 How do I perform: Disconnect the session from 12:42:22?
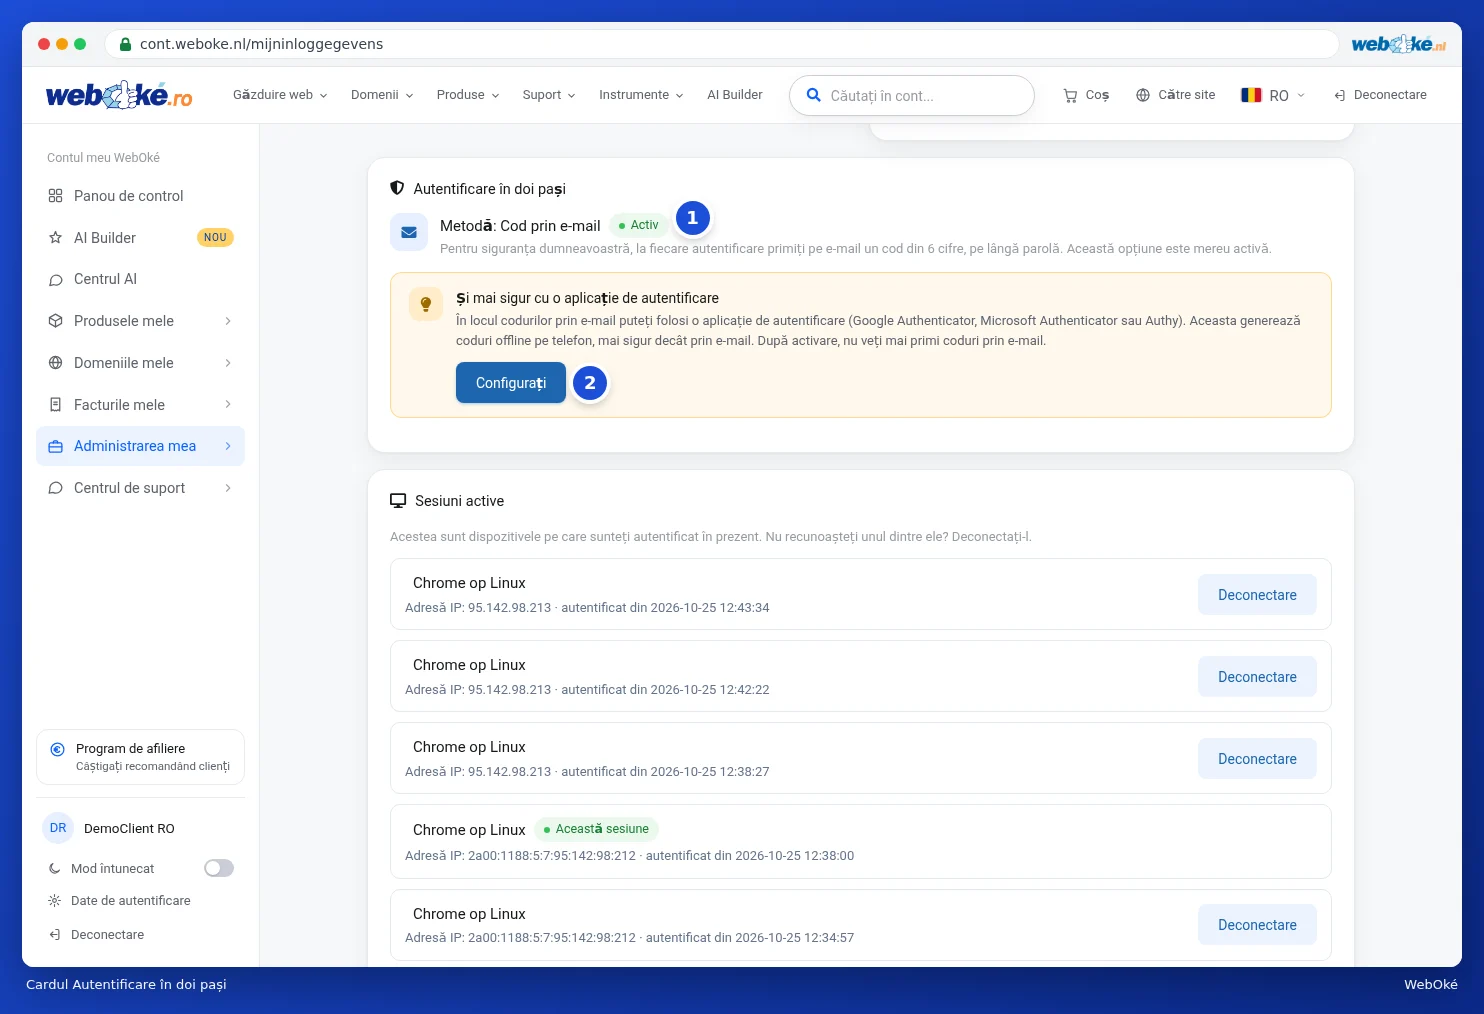pyautogui.click(x=1257, y=677)
